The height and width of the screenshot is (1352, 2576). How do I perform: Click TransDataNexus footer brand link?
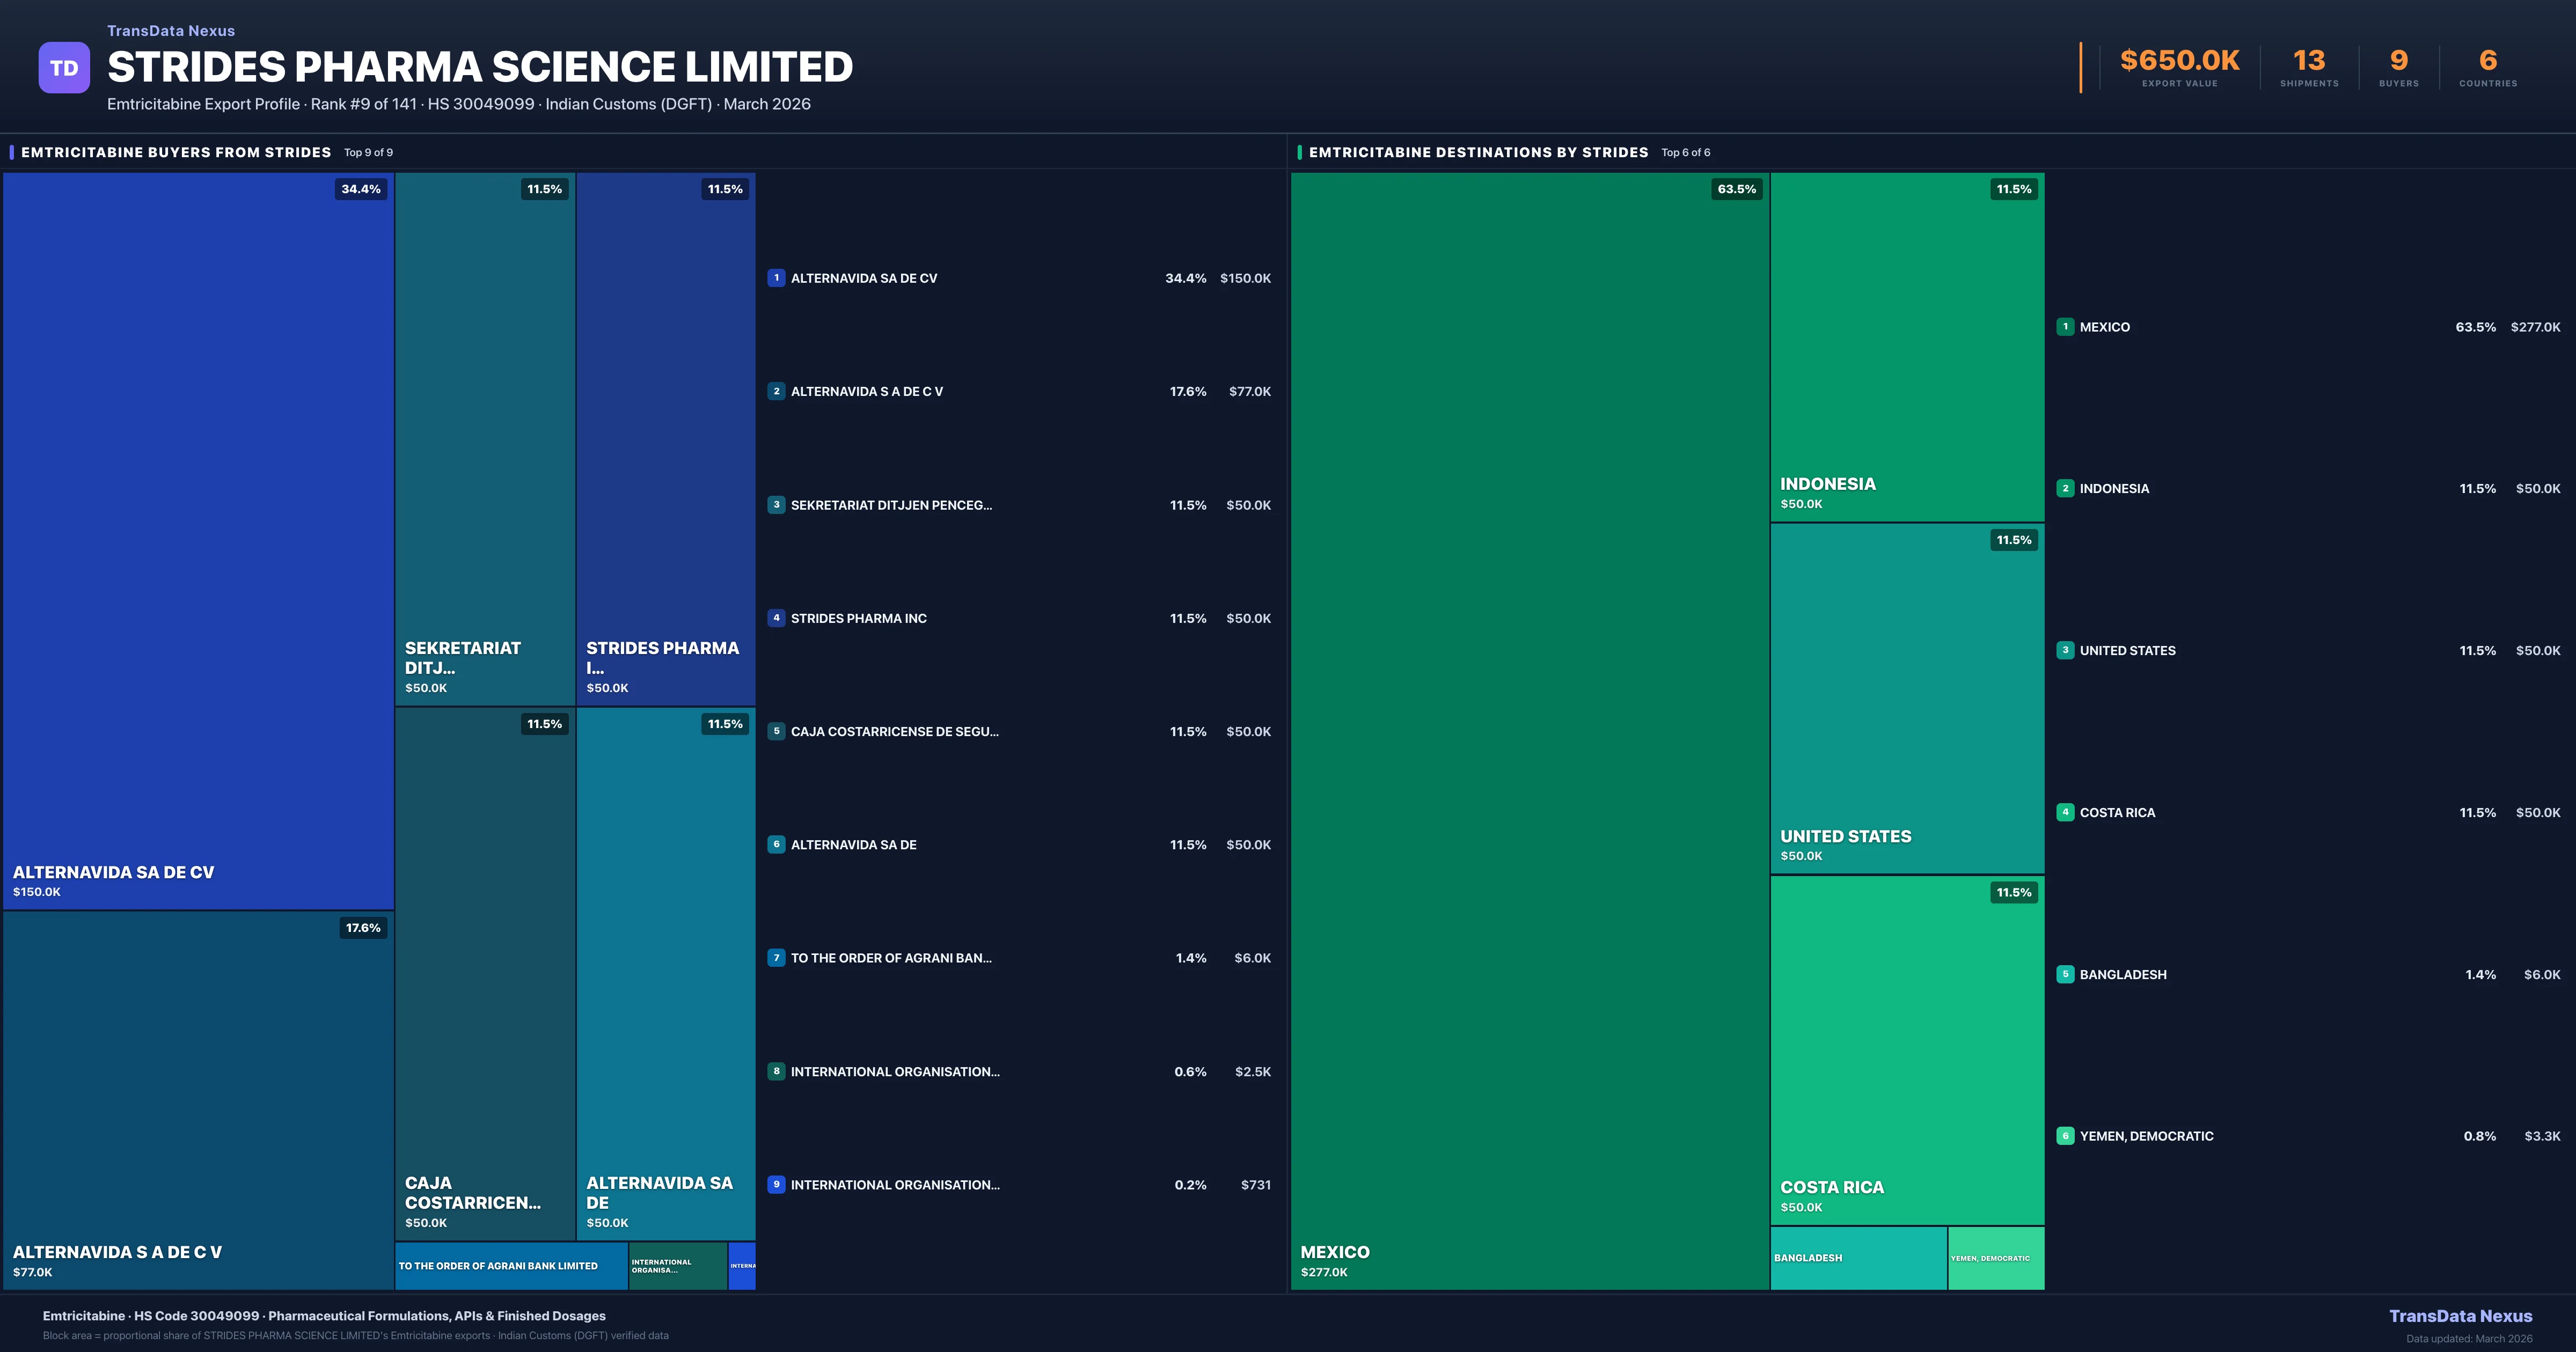2460,1316
